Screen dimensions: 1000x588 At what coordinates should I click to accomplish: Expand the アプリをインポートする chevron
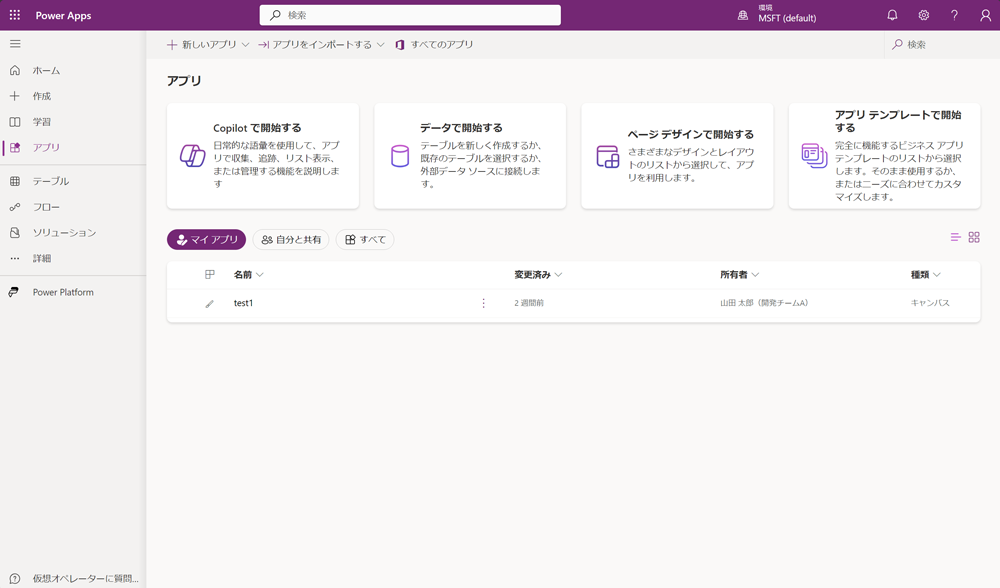(x=381, y=45)
